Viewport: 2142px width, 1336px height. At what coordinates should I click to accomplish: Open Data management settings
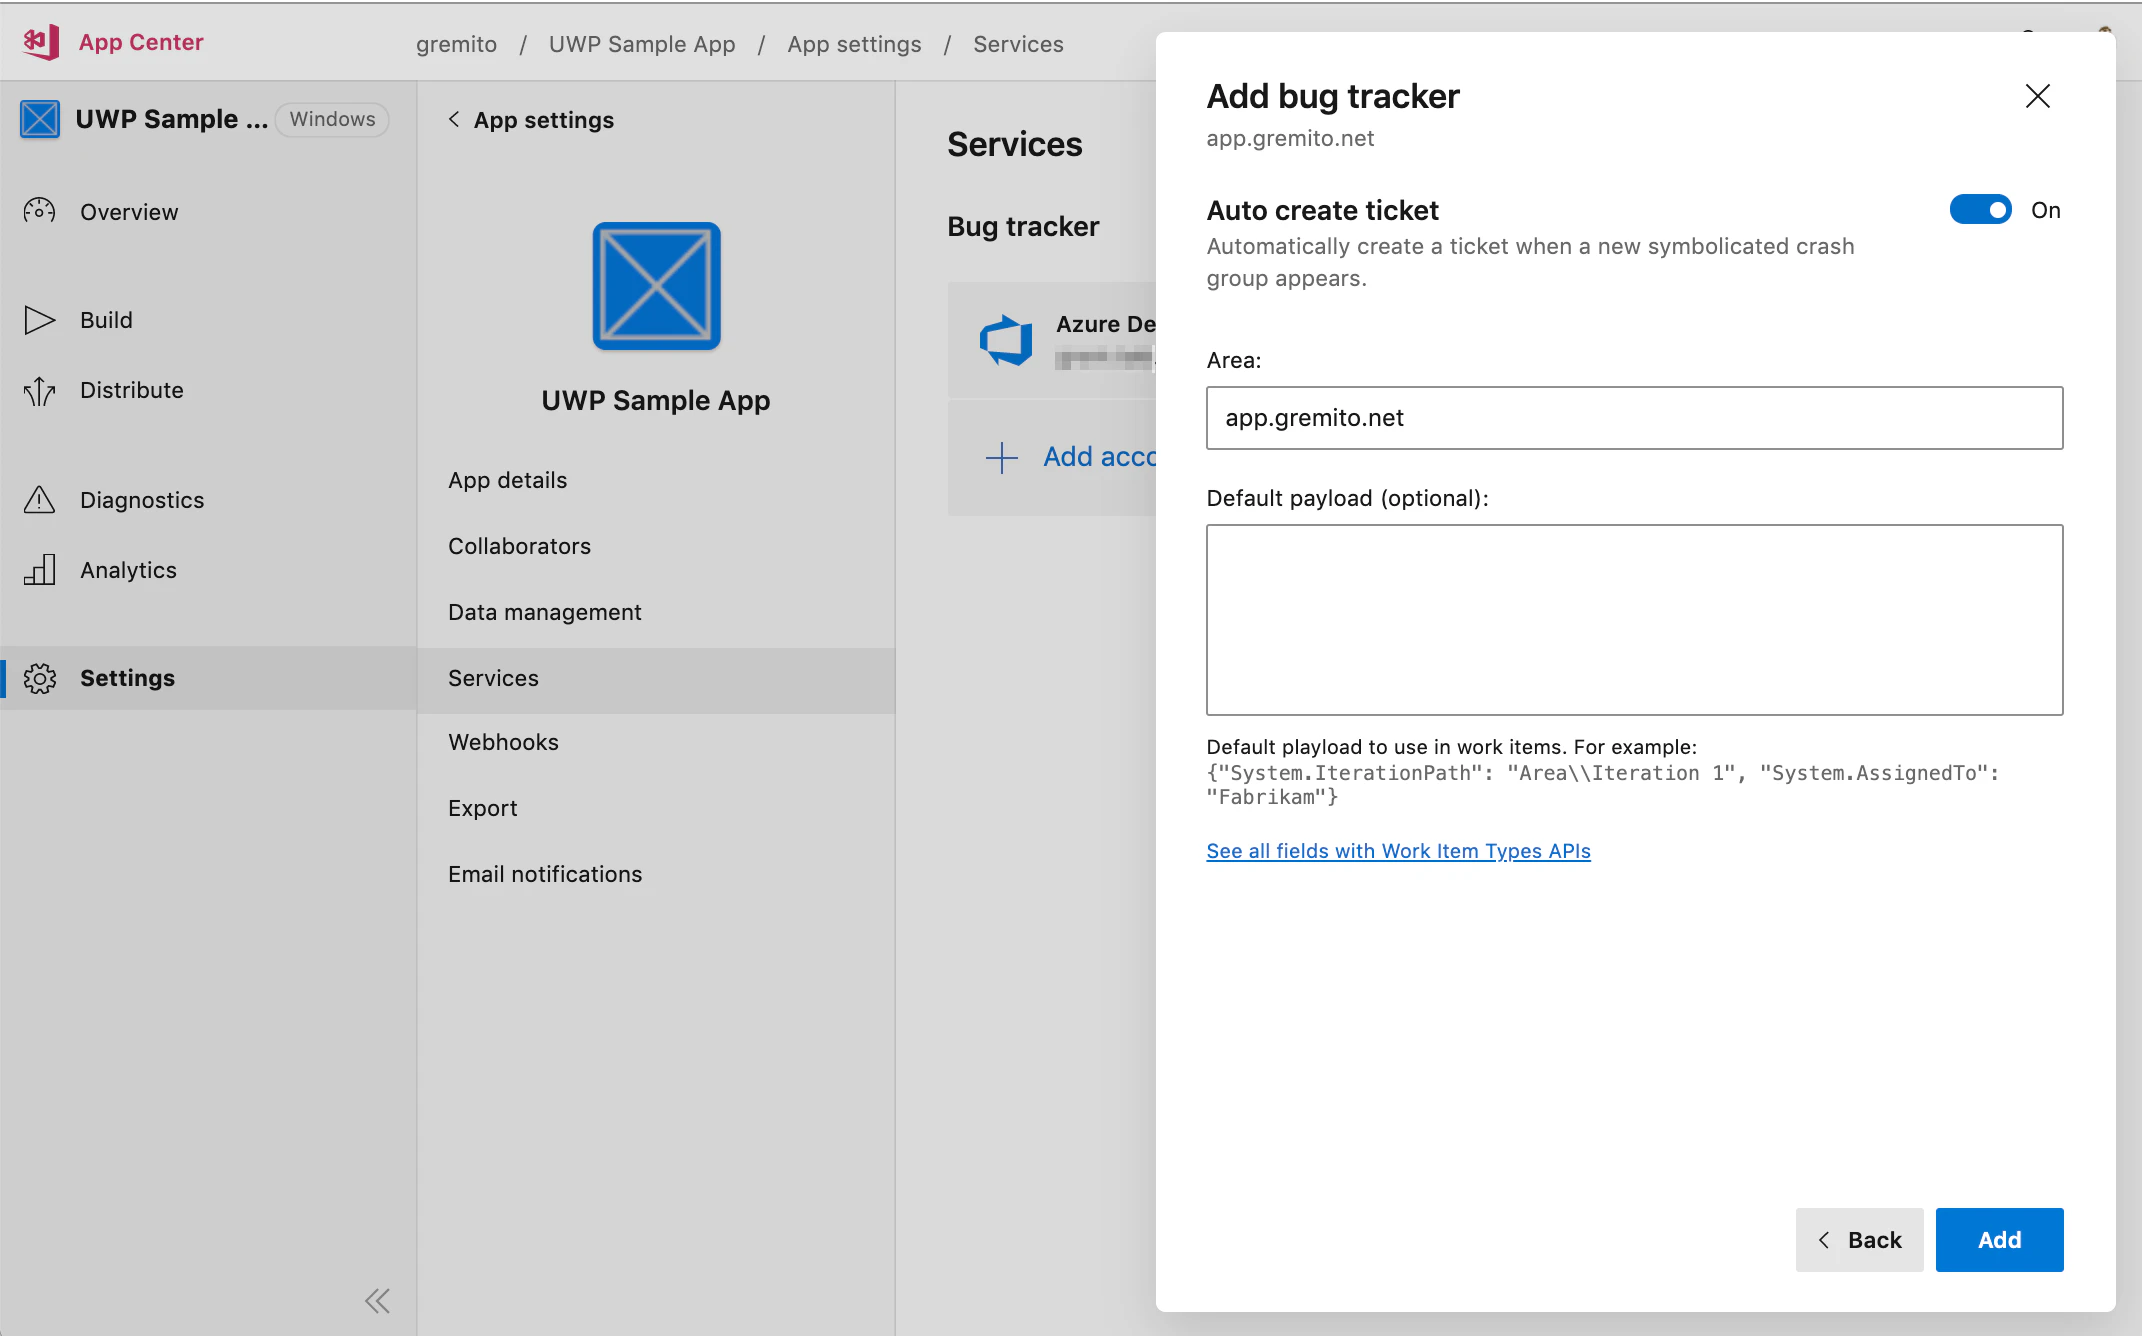(x=544, y=612)
